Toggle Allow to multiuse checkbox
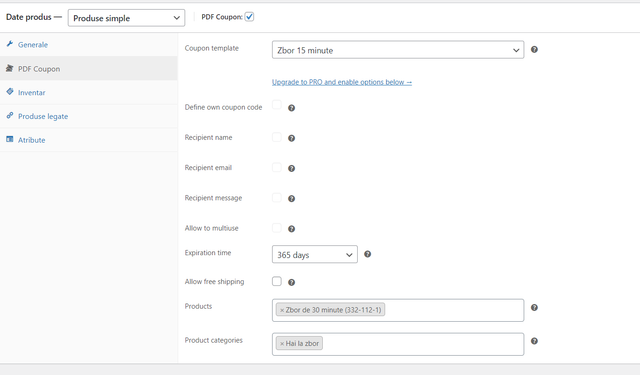640x375 pixels. click(277, 228)
